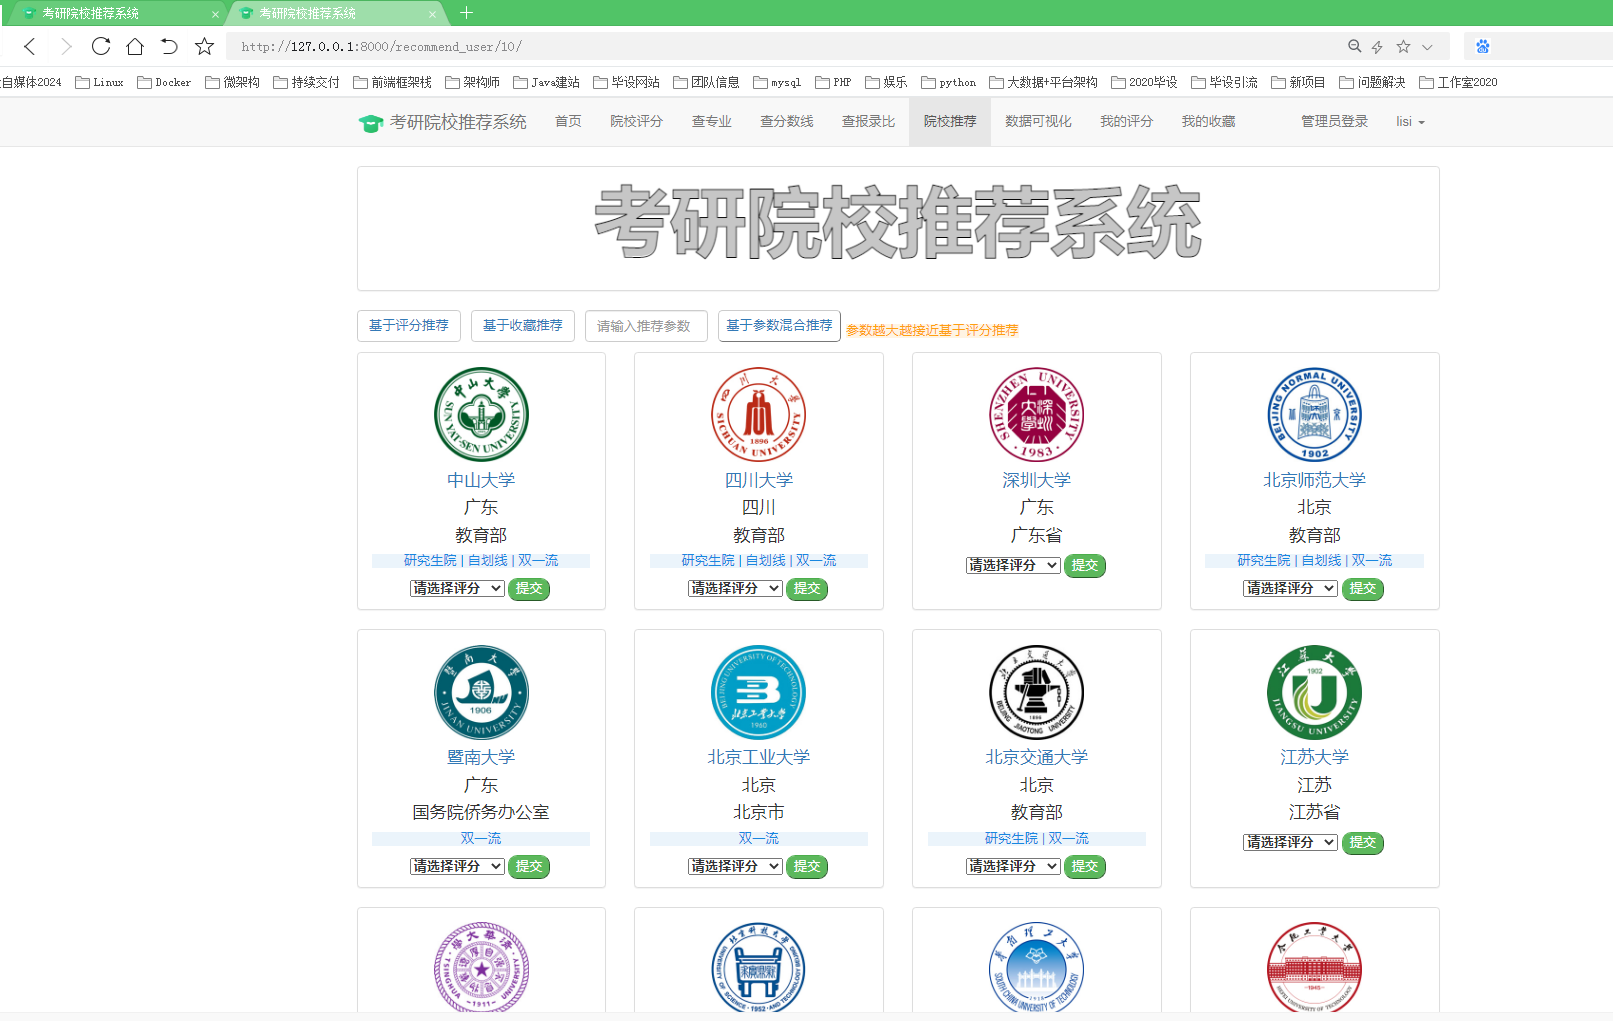The width and height of the screenshot is (1613, 1021).
Task: Open the 中山大学 link
Action: pyautogui.click(x=481, y=480)
